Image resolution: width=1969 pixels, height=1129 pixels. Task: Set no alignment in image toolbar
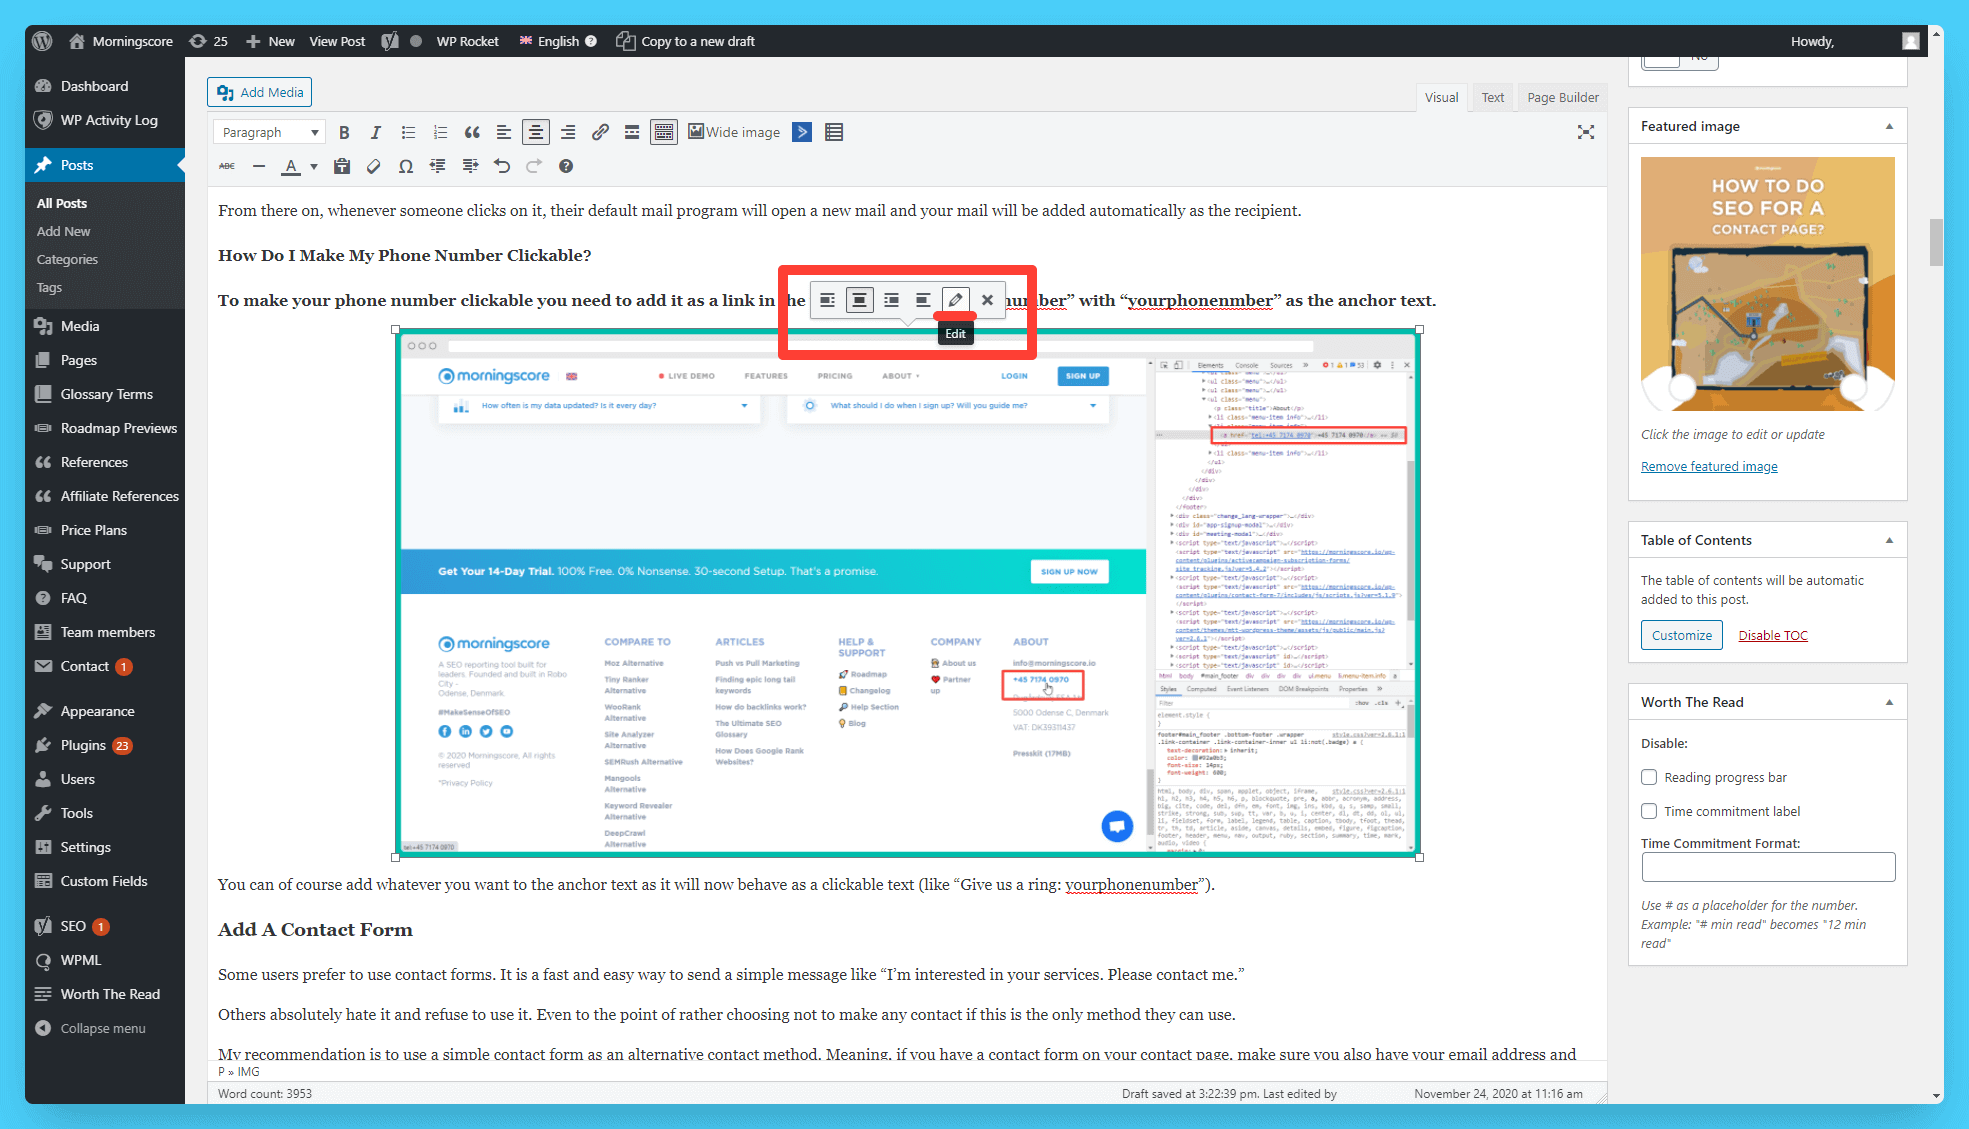(923, 300)
